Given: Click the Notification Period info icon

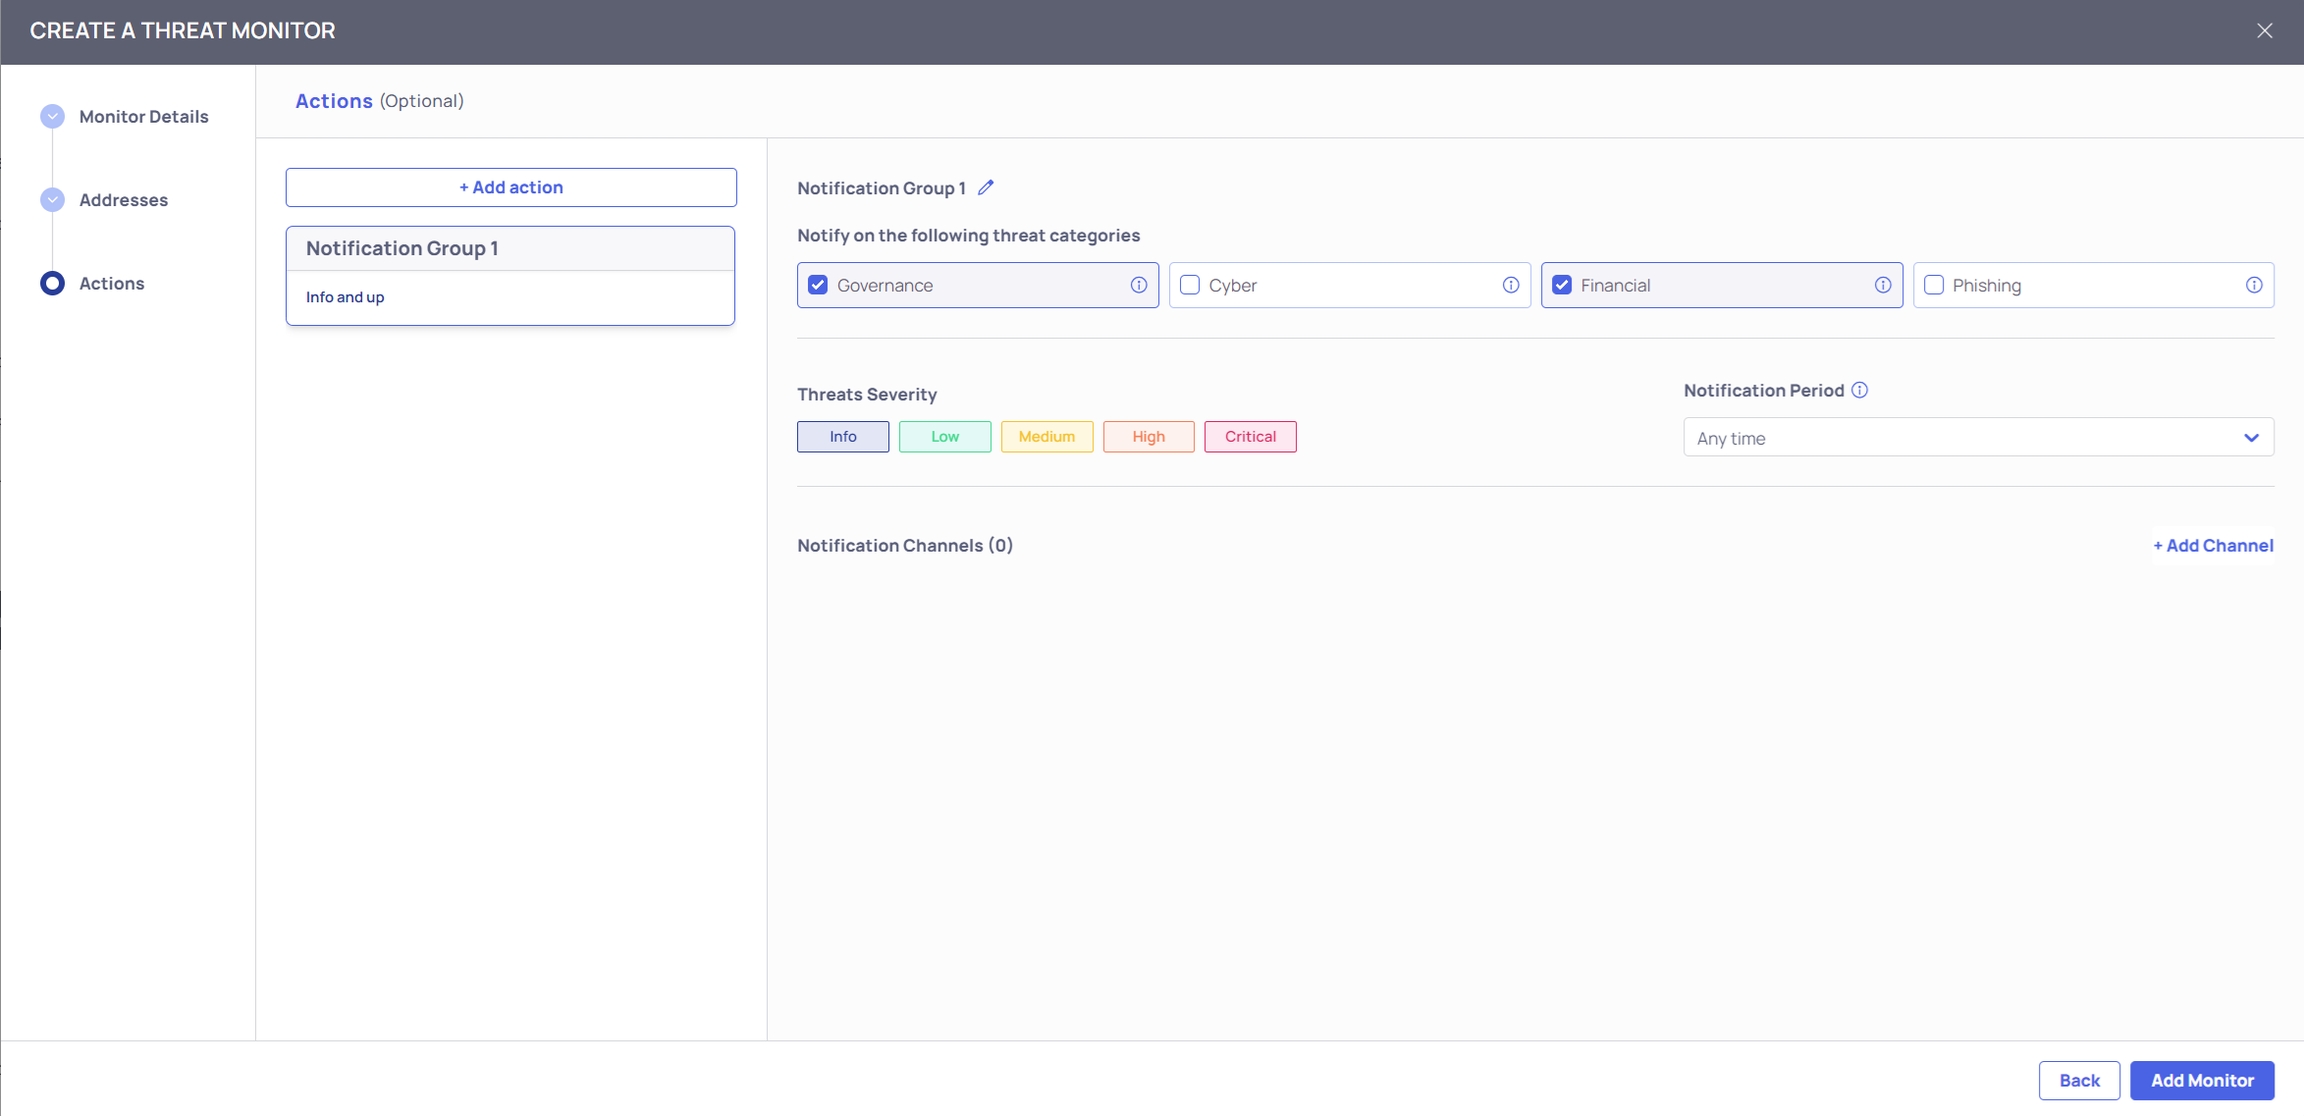Looking at the screenshot, I should click(x=1859, y=390).
